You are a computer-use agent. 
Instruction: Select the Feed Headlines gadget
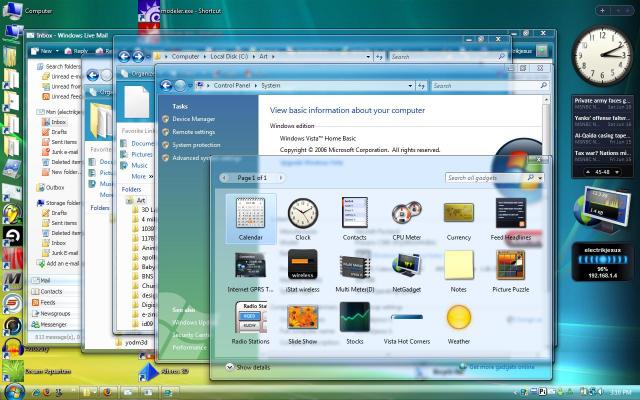511,219
